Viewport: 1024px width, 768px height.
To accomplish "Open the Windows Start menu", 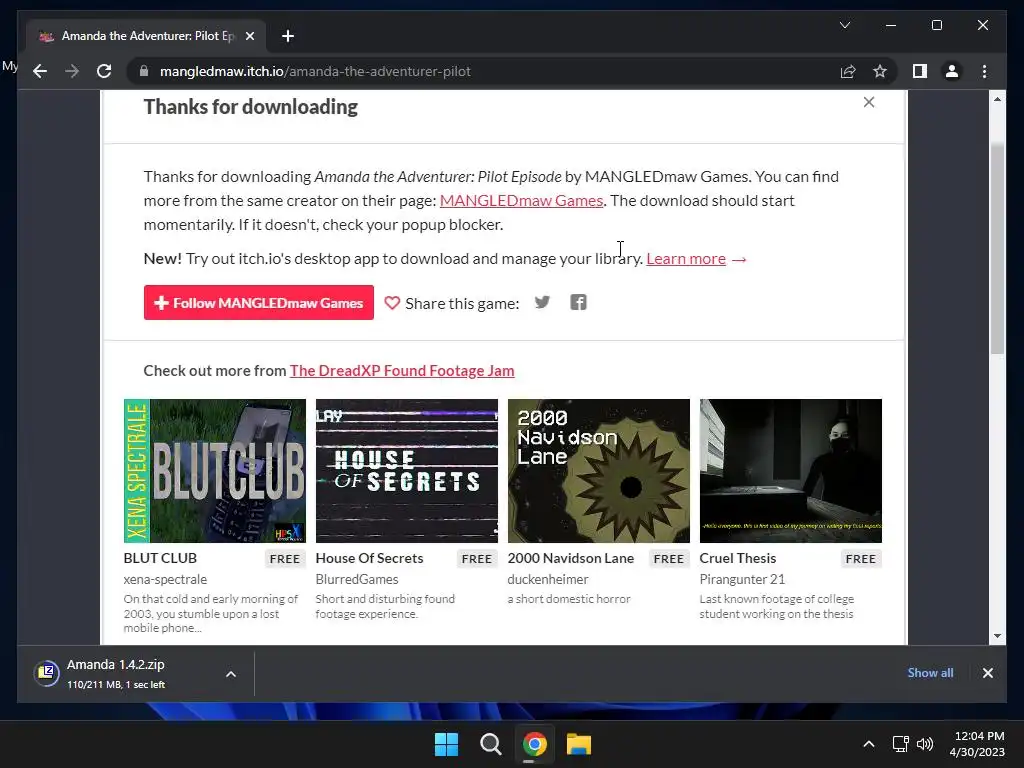I will (447, 744).
